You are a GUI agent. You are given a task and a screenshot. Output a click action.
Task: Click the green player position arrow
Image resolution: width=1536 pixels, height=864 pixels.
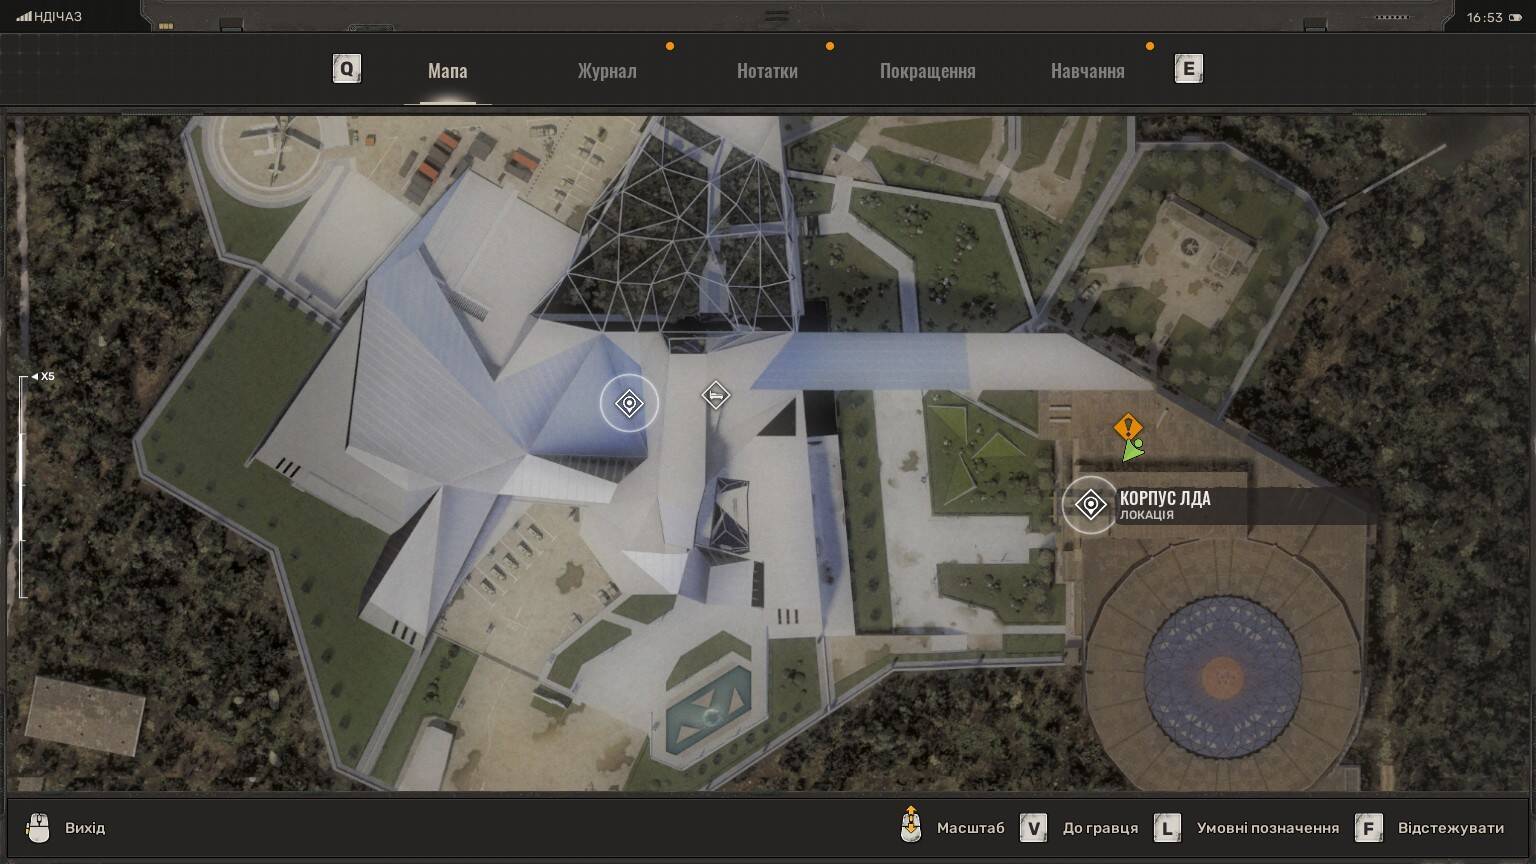pos(1132,450)
